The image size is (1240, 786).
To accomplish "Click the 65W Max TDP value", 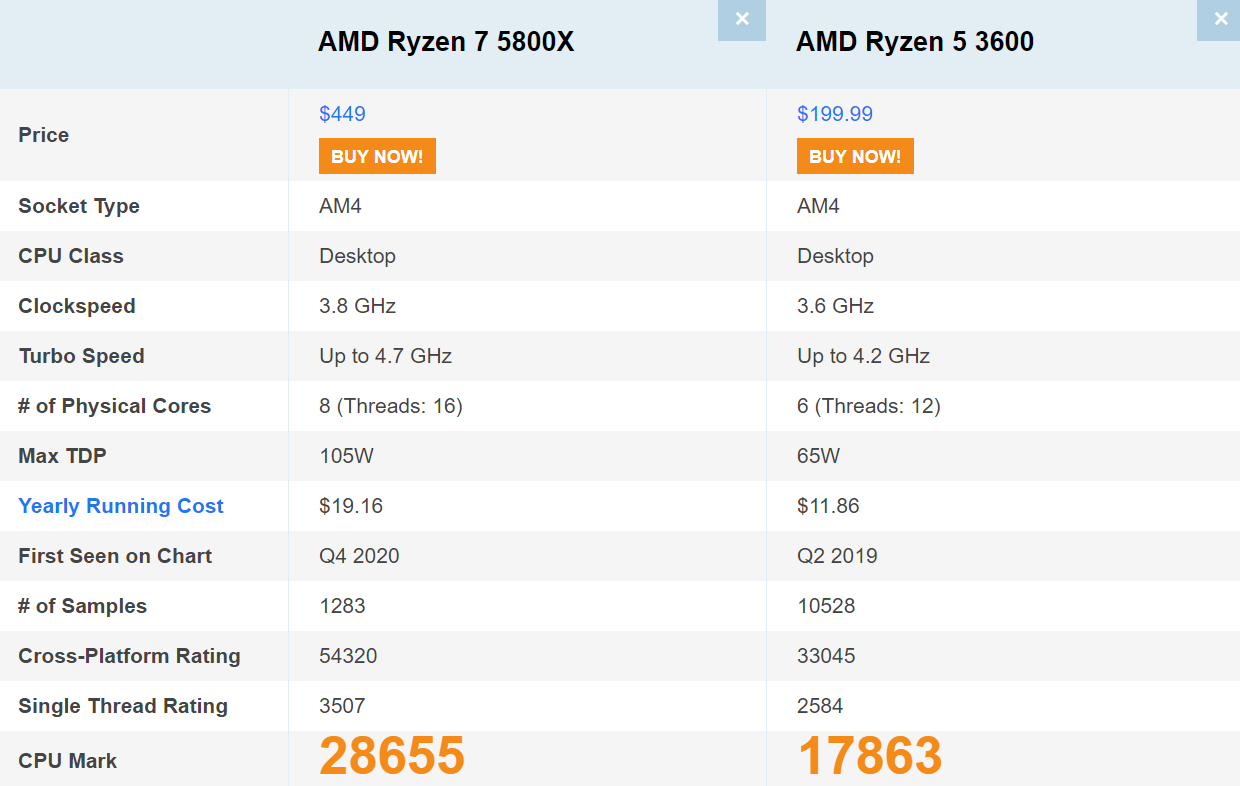I will click(819, 456).
